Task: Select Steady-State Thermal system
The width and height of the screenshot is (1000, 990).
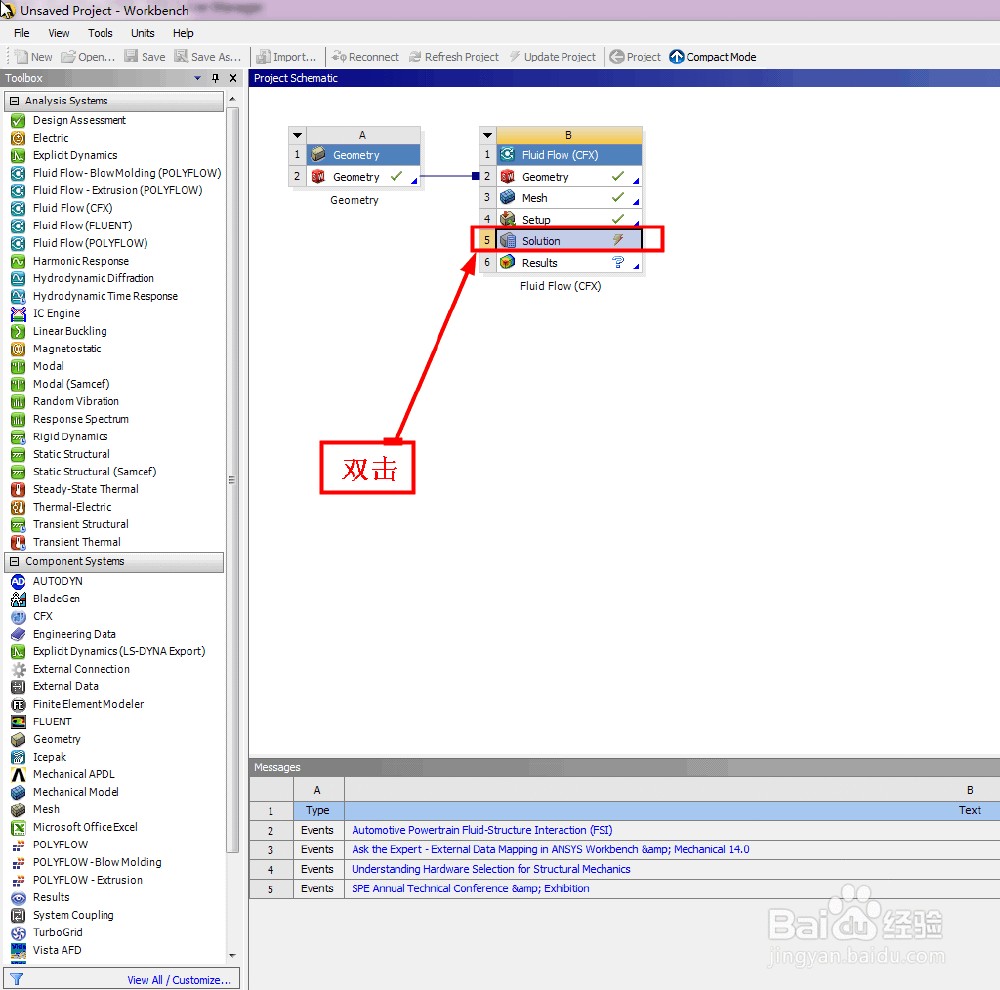Action: (85, 489)
